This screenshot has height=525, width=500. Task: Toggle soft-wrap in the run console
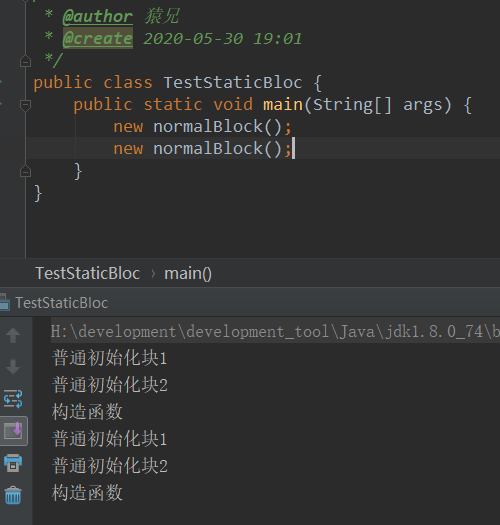13,399
